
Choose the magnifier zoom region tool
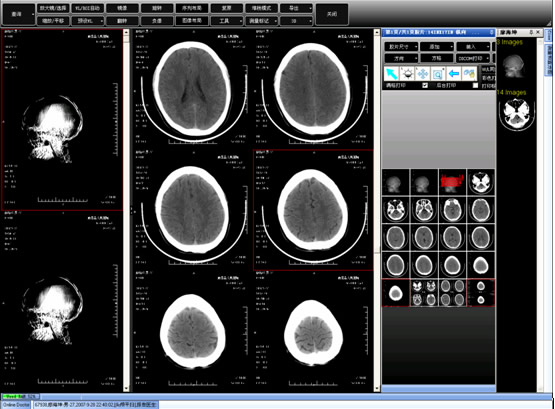[x=438, y=74]
